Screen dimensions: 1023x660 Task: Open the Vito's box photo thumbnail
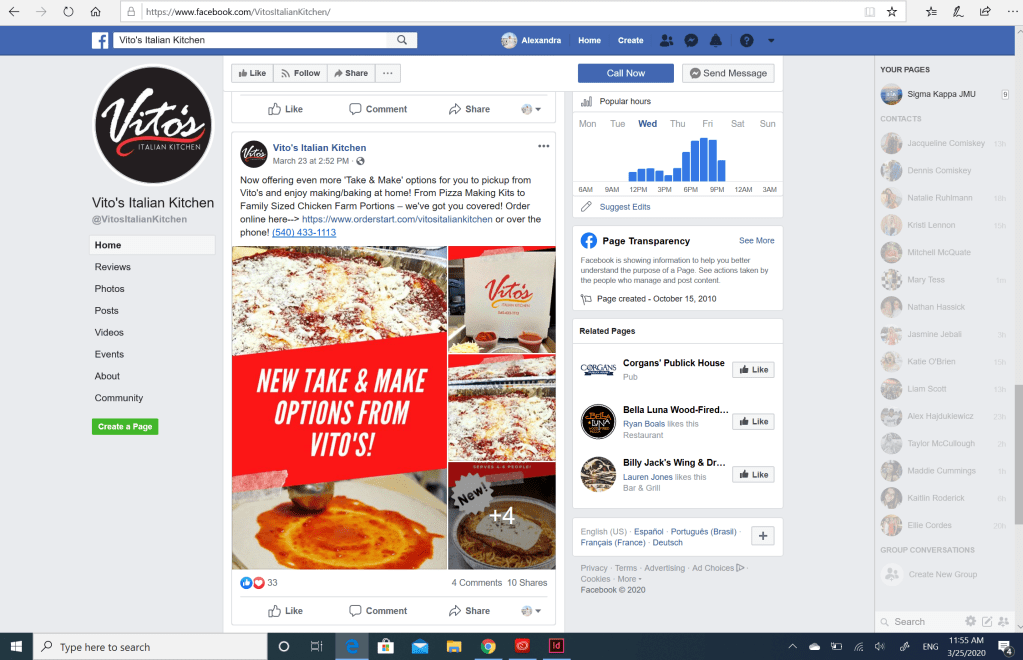pos(502,299)
